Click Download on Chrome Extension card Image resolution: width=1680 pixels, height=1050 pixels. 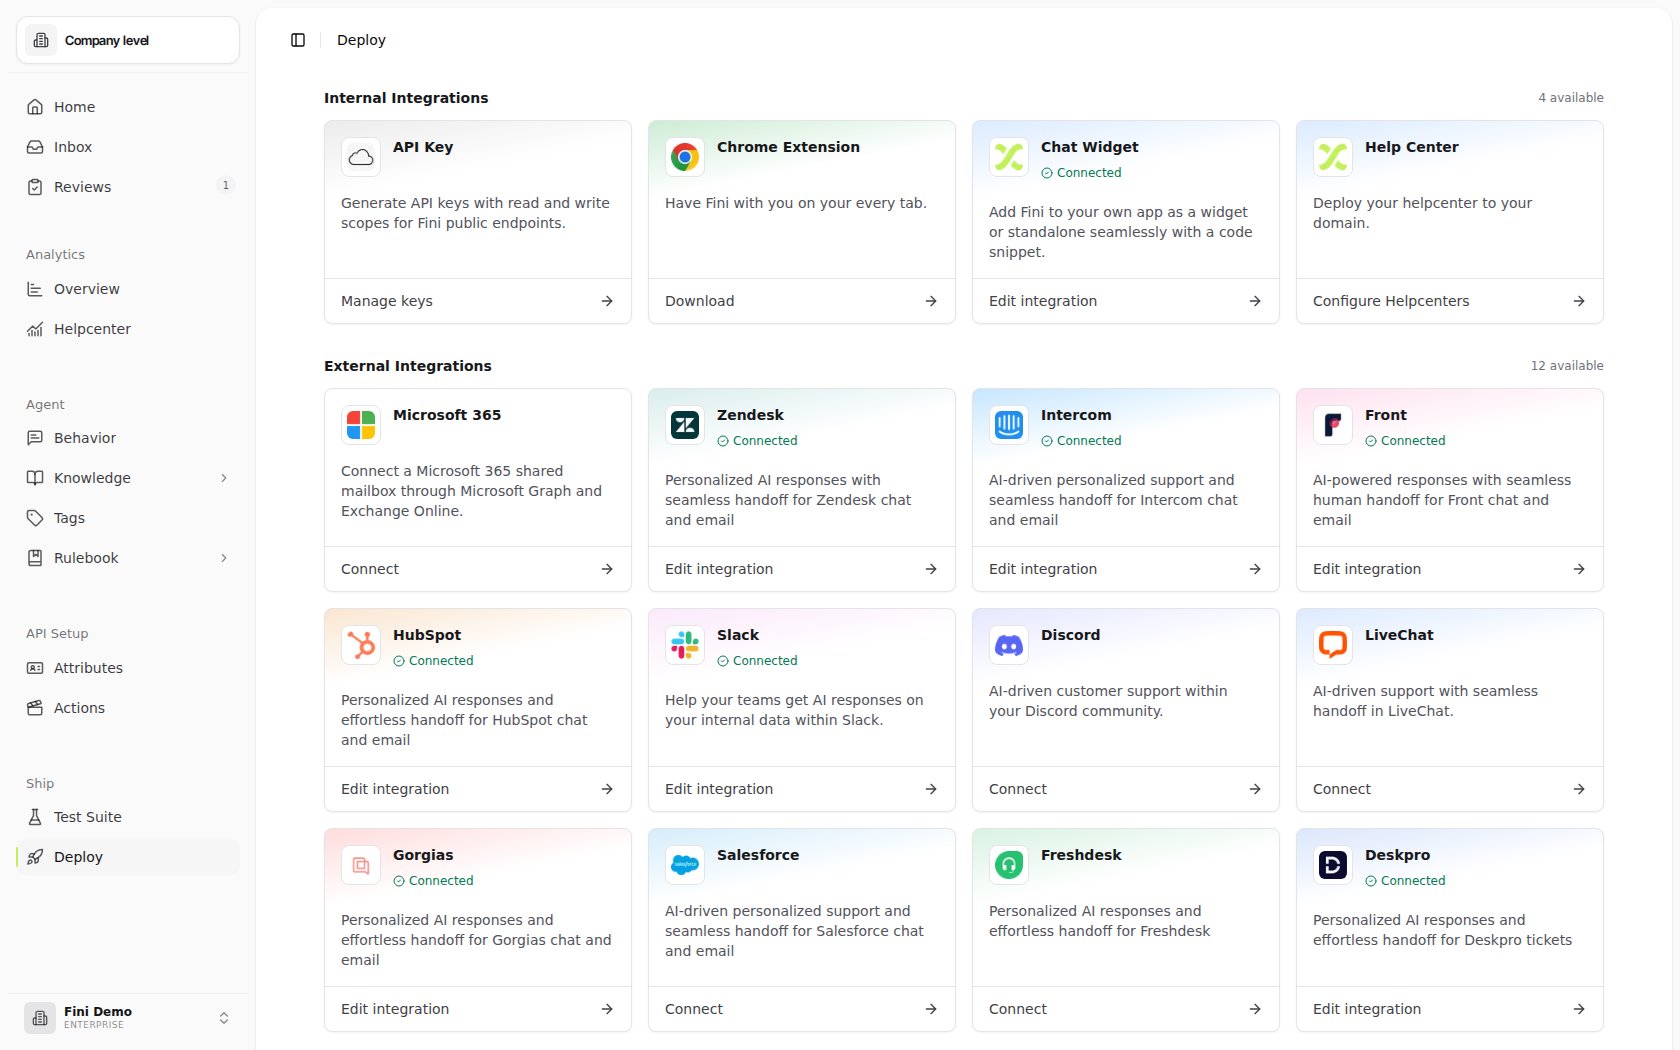[x=802, y=301]
